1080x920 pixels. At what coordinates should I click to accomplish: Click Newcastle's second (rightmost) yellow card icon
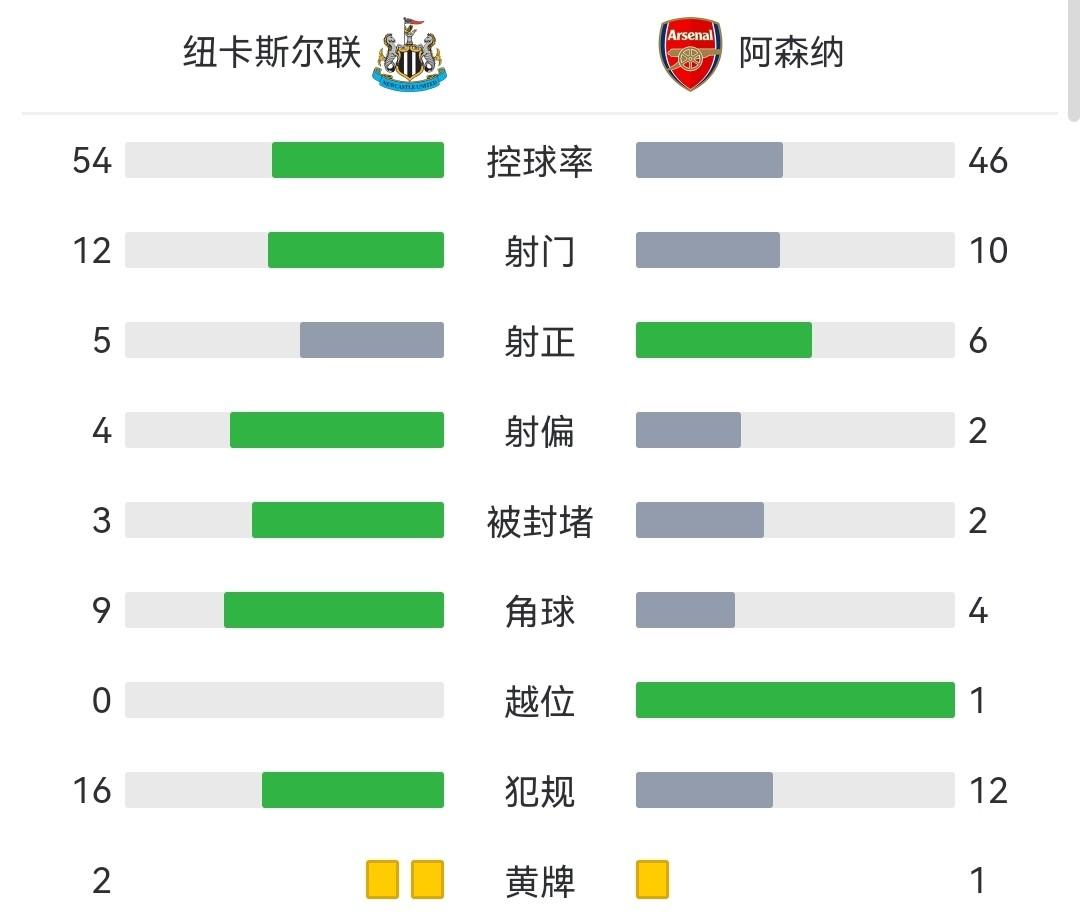(x=428, y=880)
